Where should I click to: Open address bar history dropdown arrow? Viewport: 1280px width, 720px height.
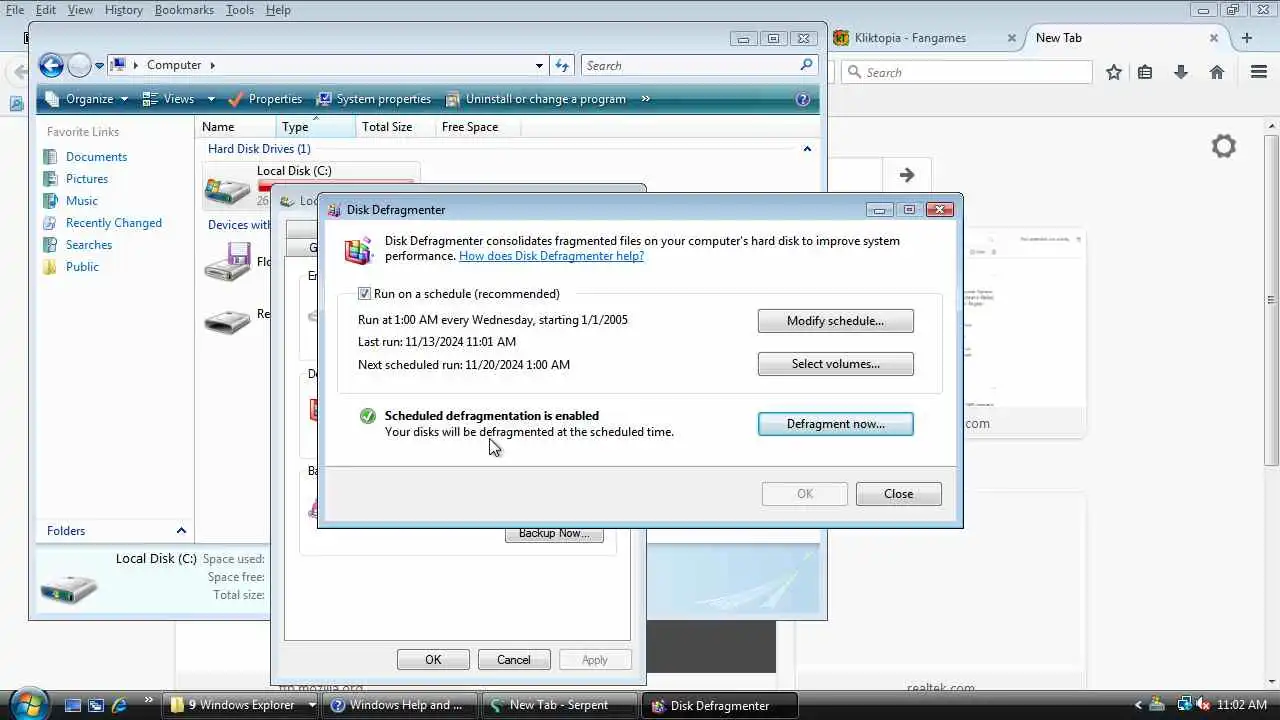pyautogui.click(x=540, y=65)
